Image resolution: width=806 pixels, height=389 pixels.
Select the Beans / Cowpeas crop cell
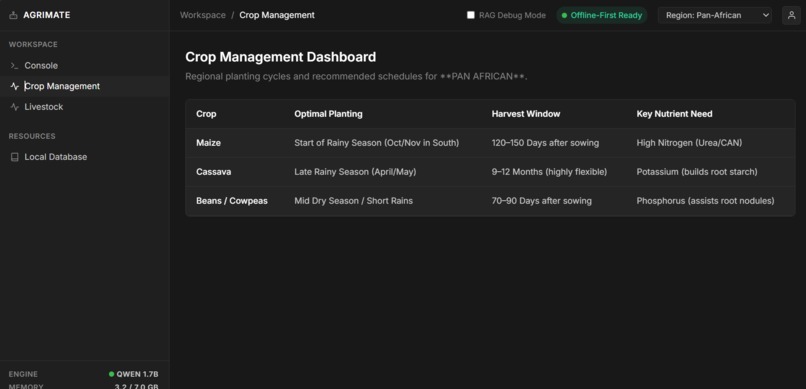click(232, 201)
